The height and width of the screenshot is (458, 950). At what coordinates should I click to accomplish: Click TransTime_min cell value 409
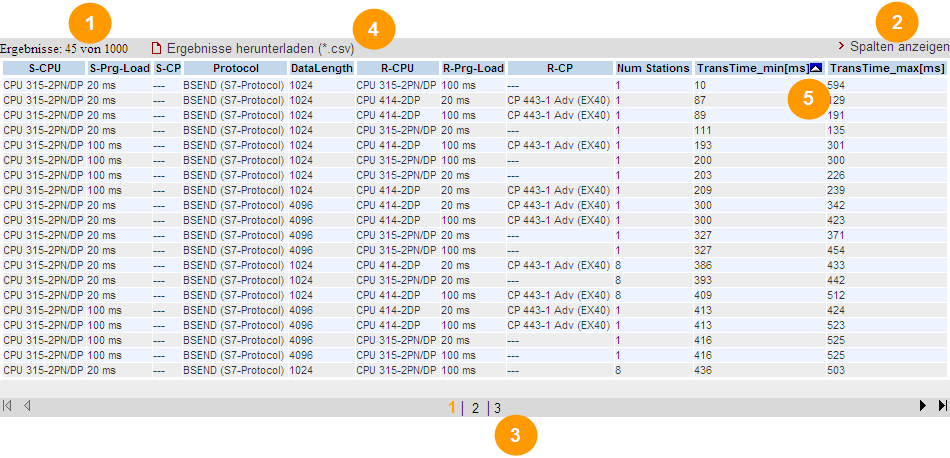click(x=702, y=295)
